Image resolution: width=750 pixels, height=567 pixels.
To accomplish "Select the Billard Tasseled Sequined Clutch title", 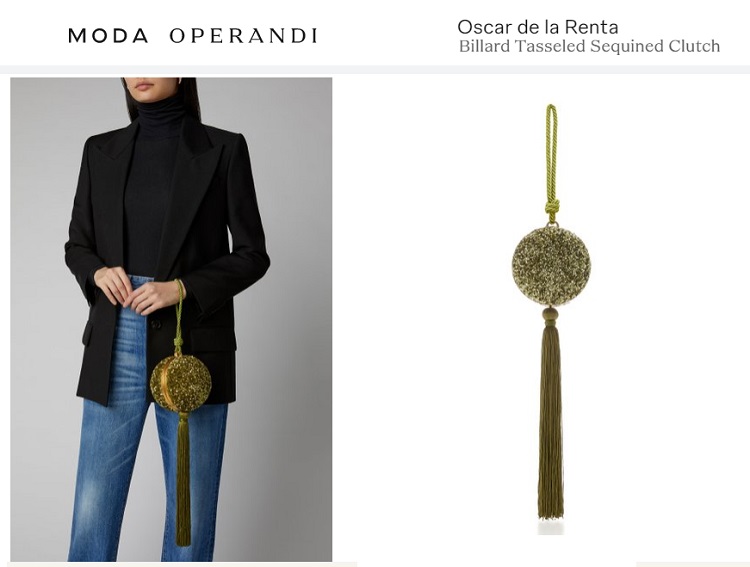I will (x=589, y=46).
